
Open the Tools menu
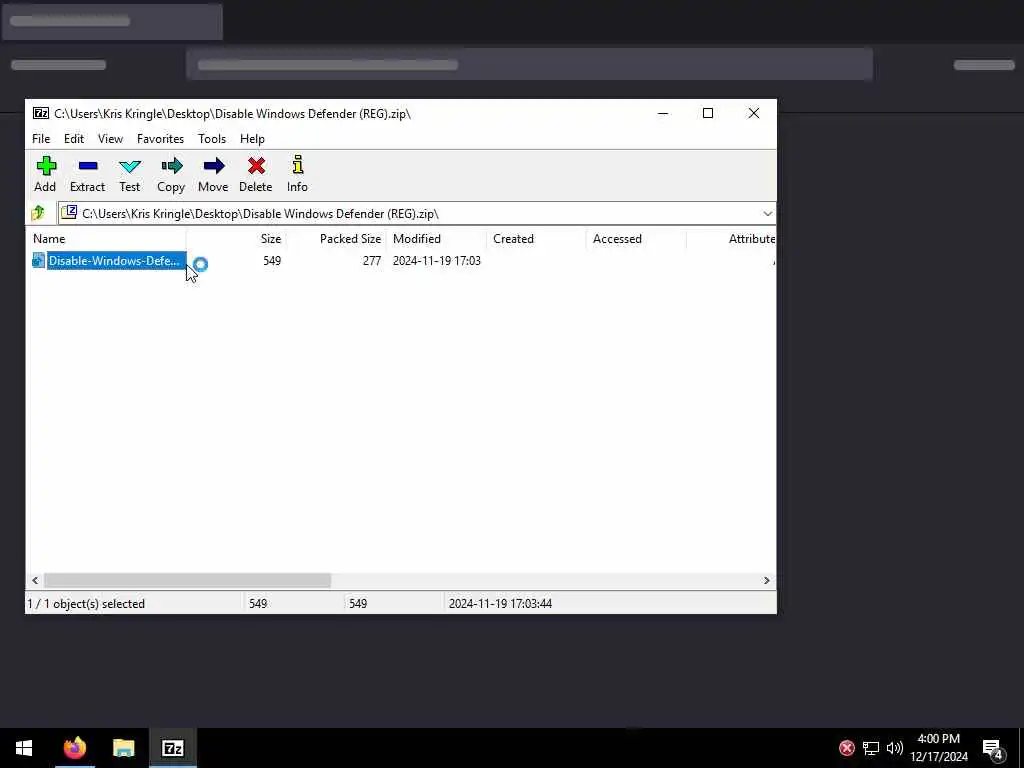click(212, 138)
